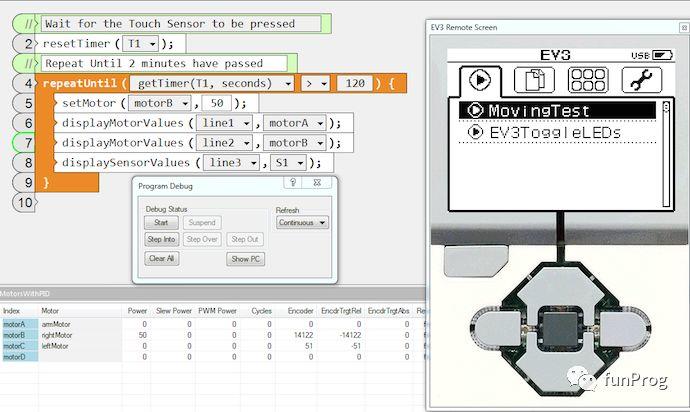Open the motorA dropdown on line 6
Image resolution: width=690 pixels, height=412 pixels.
tap(295, 123)
